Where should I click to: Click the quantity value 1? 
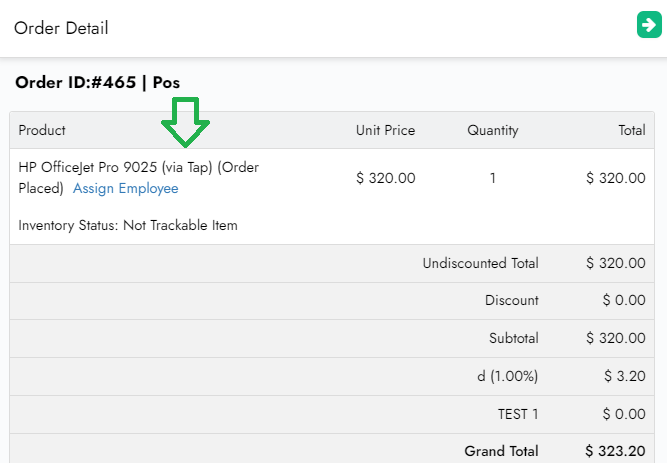(x=492, y=178)
